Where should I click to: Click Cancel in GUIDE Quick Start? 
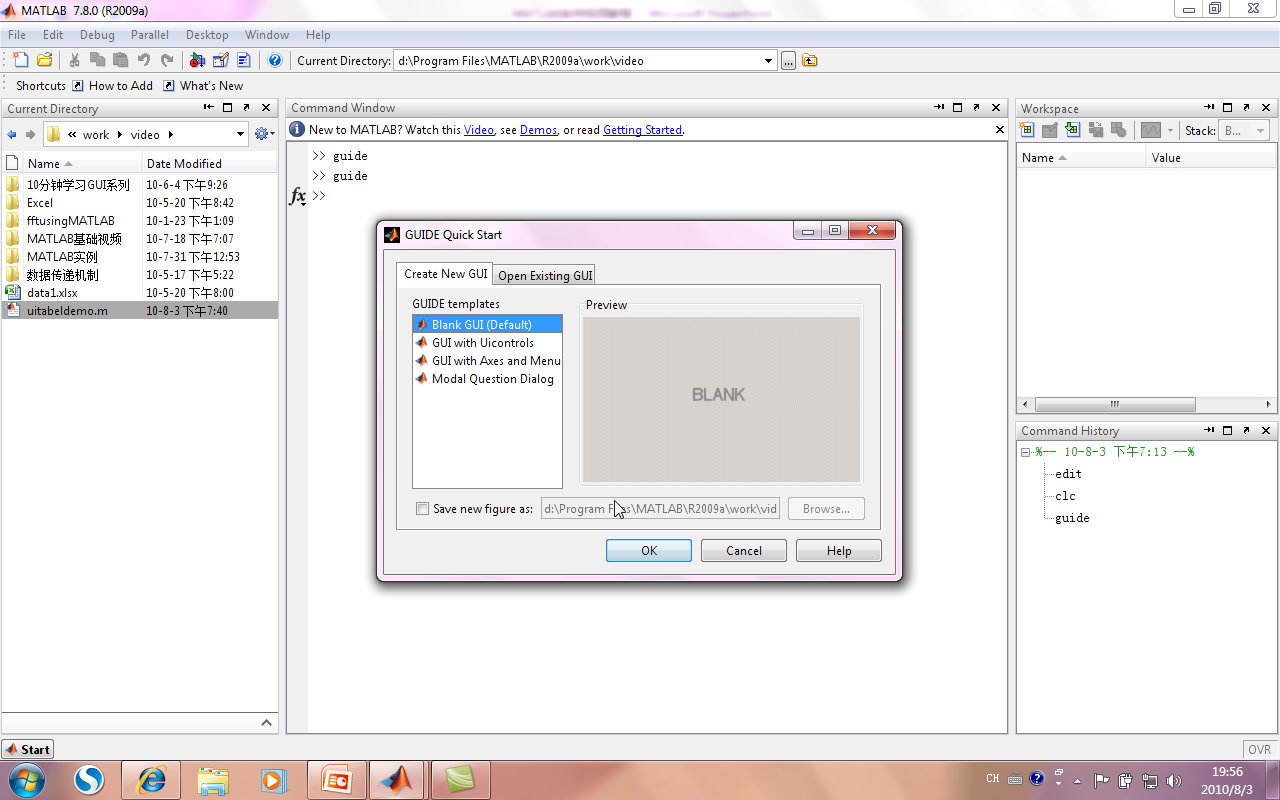[744, 551]
